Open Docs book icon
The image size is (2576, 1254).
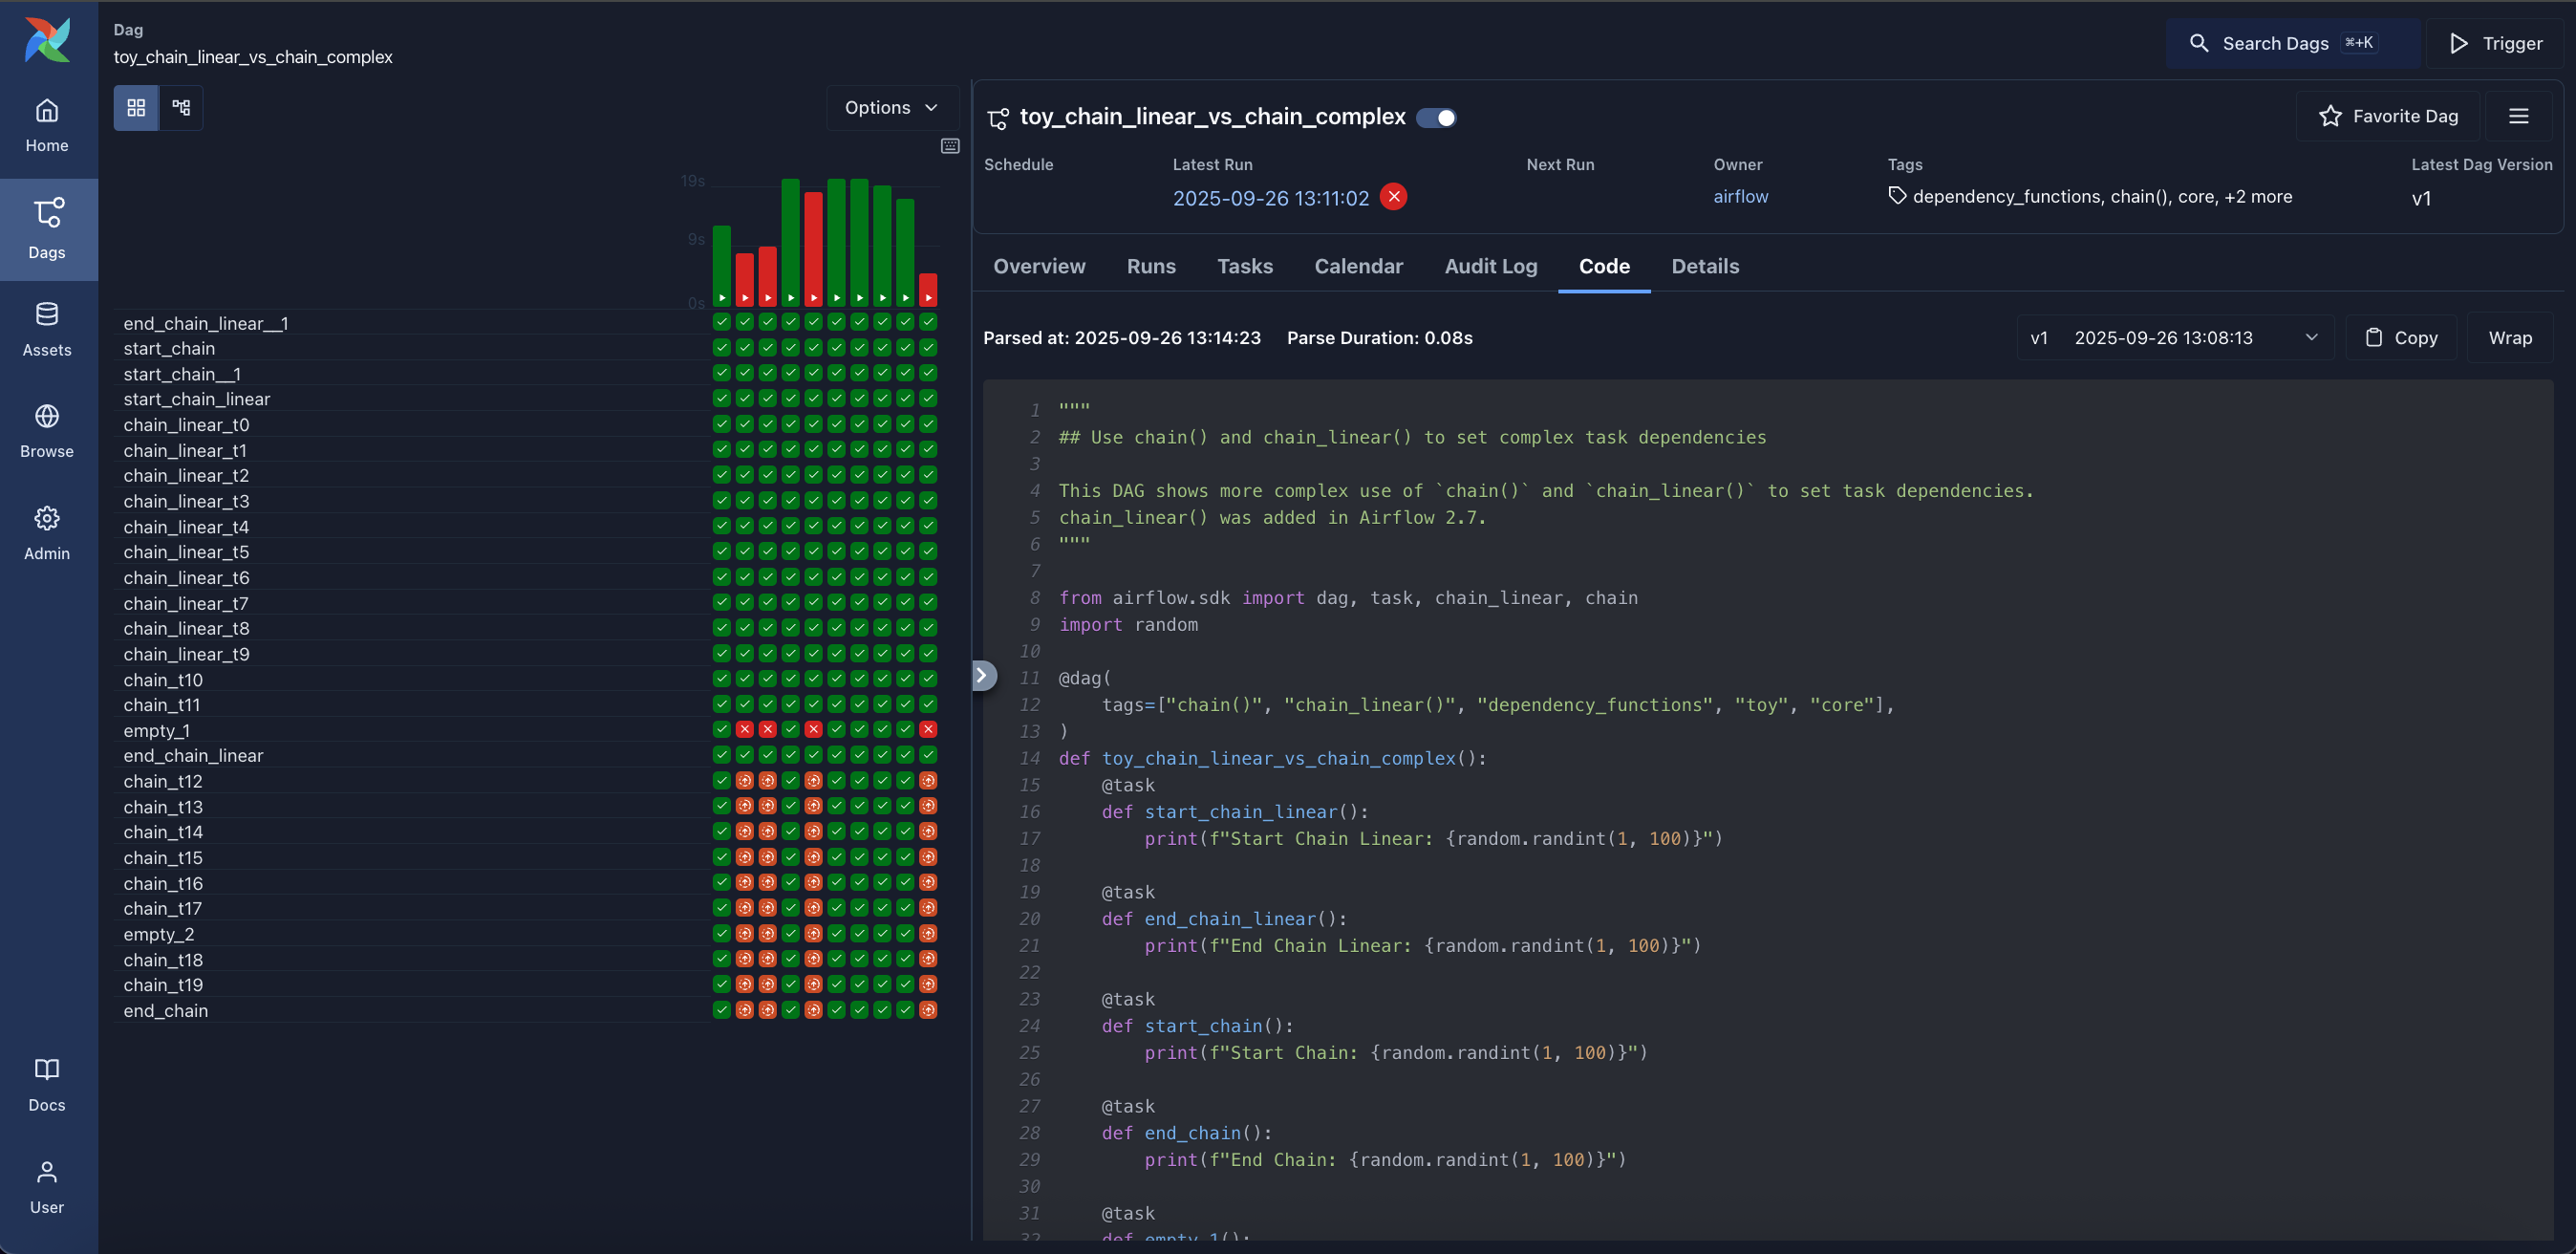(47, 1084)
